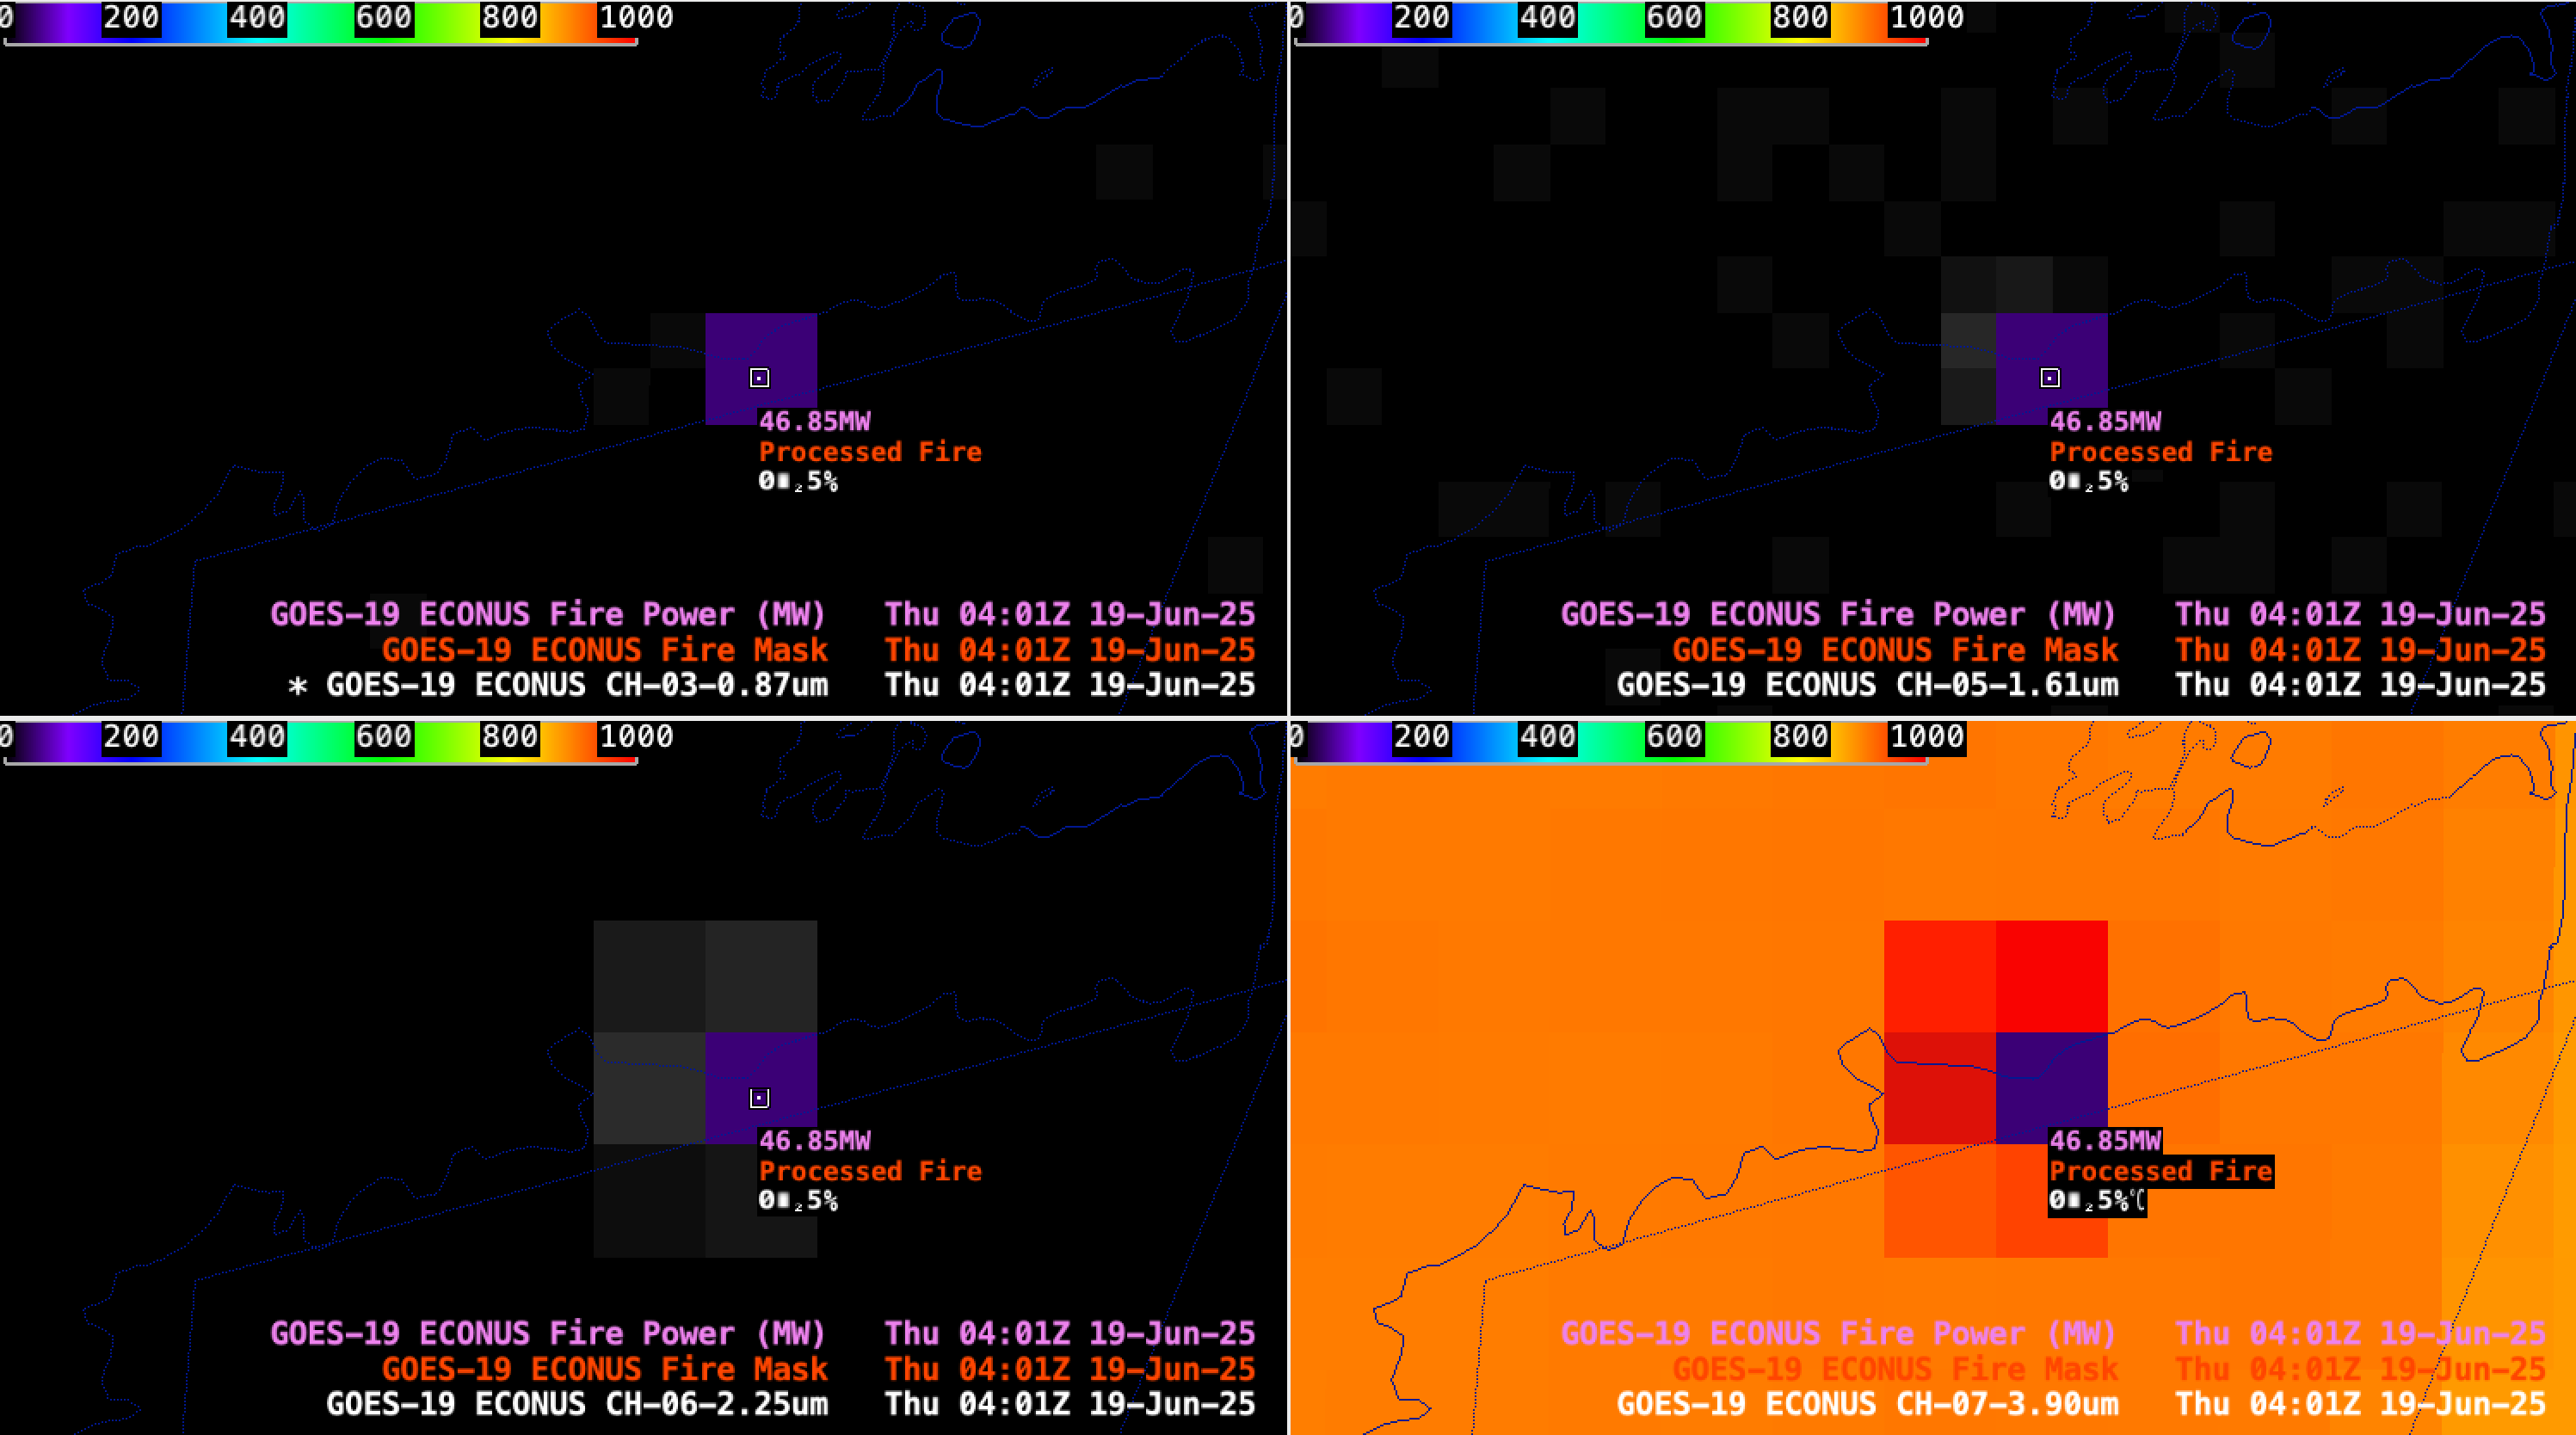Click the 46.85MW readout in CH-07 panel
The height and width of the screenshot is (1435, 2576).
coord(2105,1140)
